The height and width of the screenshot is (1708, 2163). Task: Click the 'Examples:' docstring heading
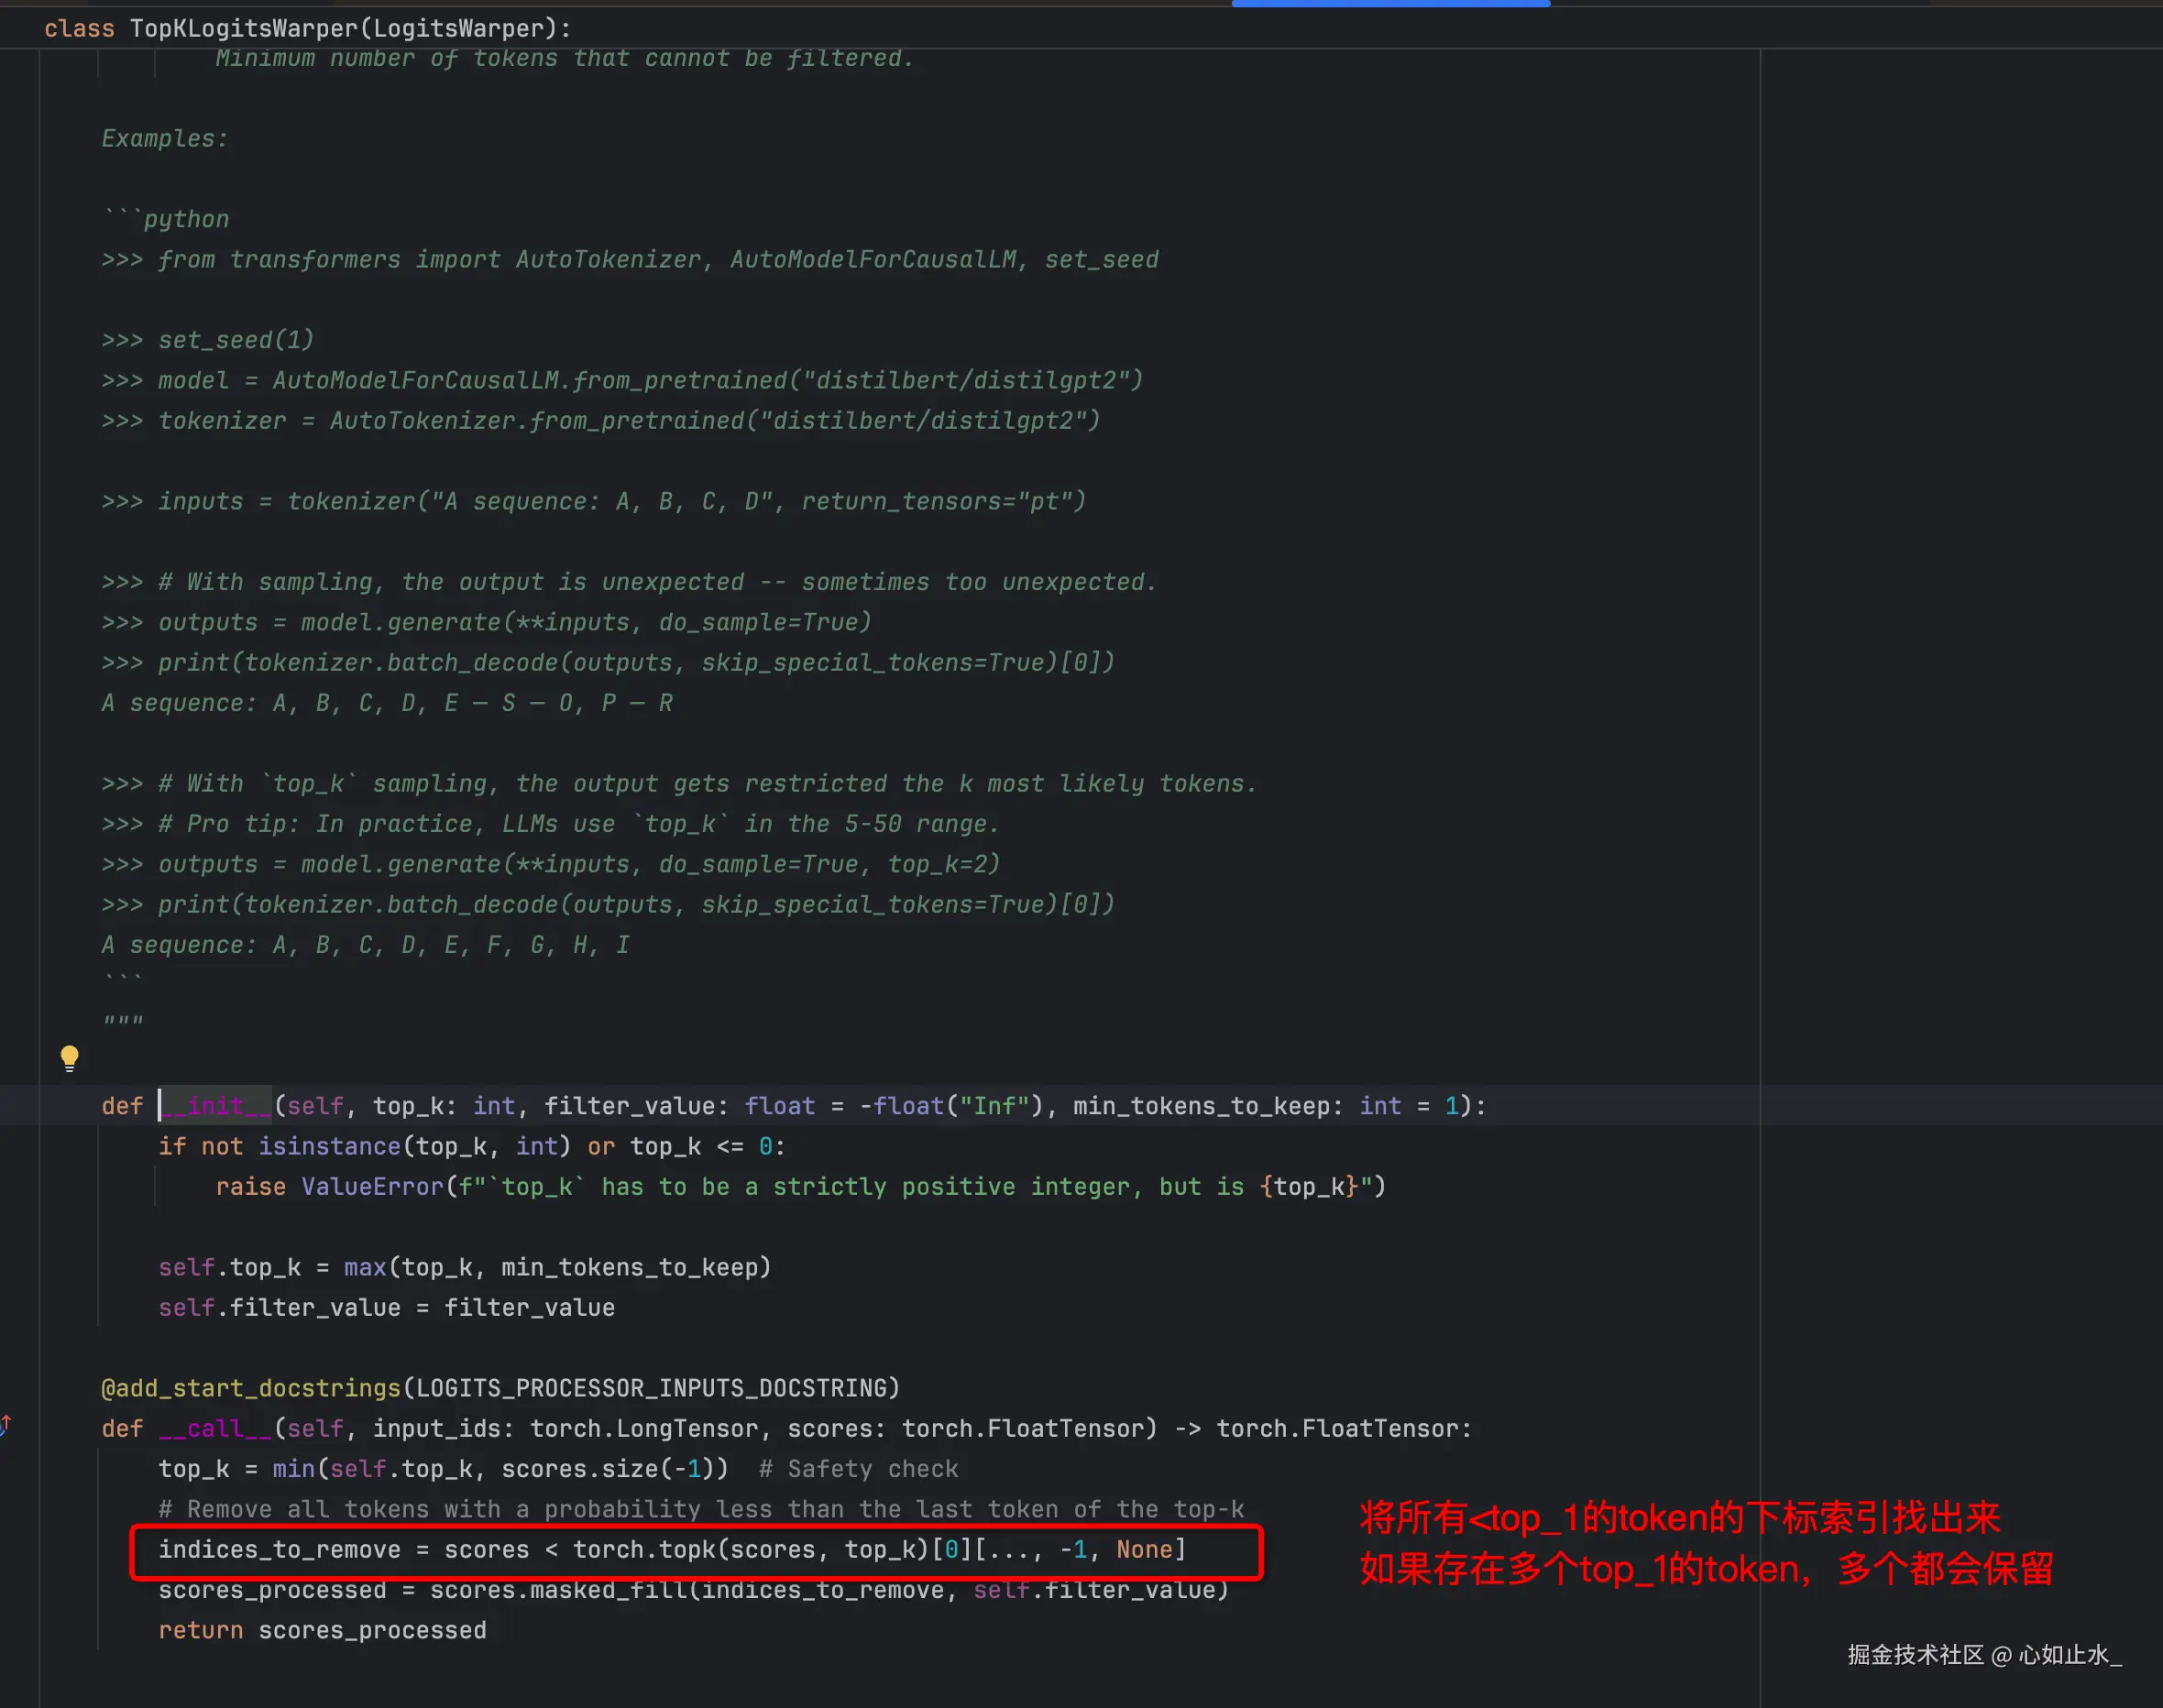[x=165, y=139]
